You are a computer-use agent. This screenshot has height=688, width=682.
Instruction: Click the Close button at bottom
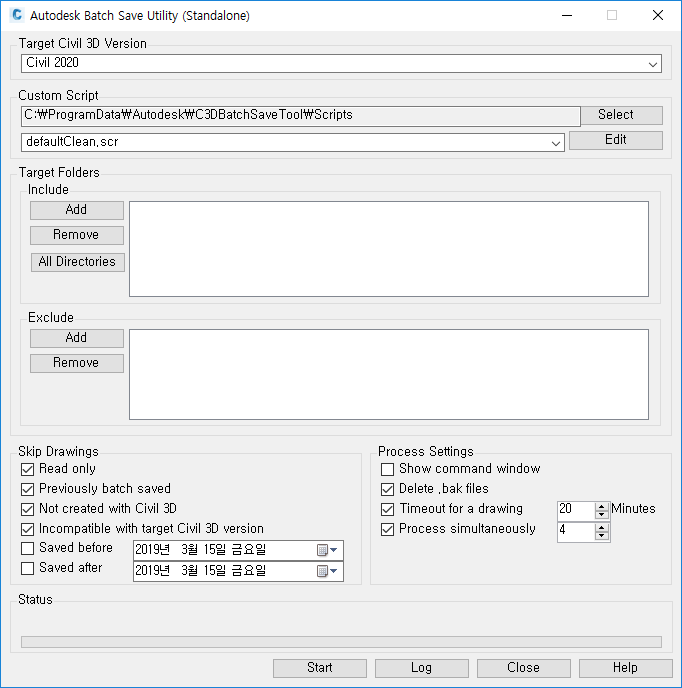point(524,668)
